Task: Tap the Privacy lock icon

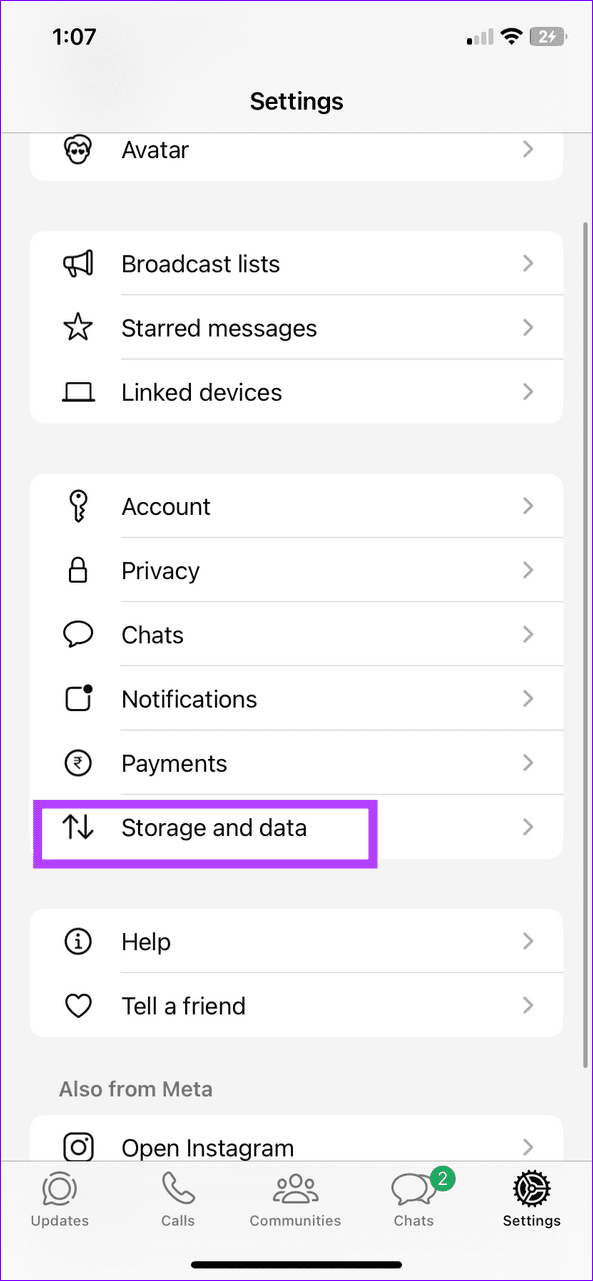Action: [78, 570]
